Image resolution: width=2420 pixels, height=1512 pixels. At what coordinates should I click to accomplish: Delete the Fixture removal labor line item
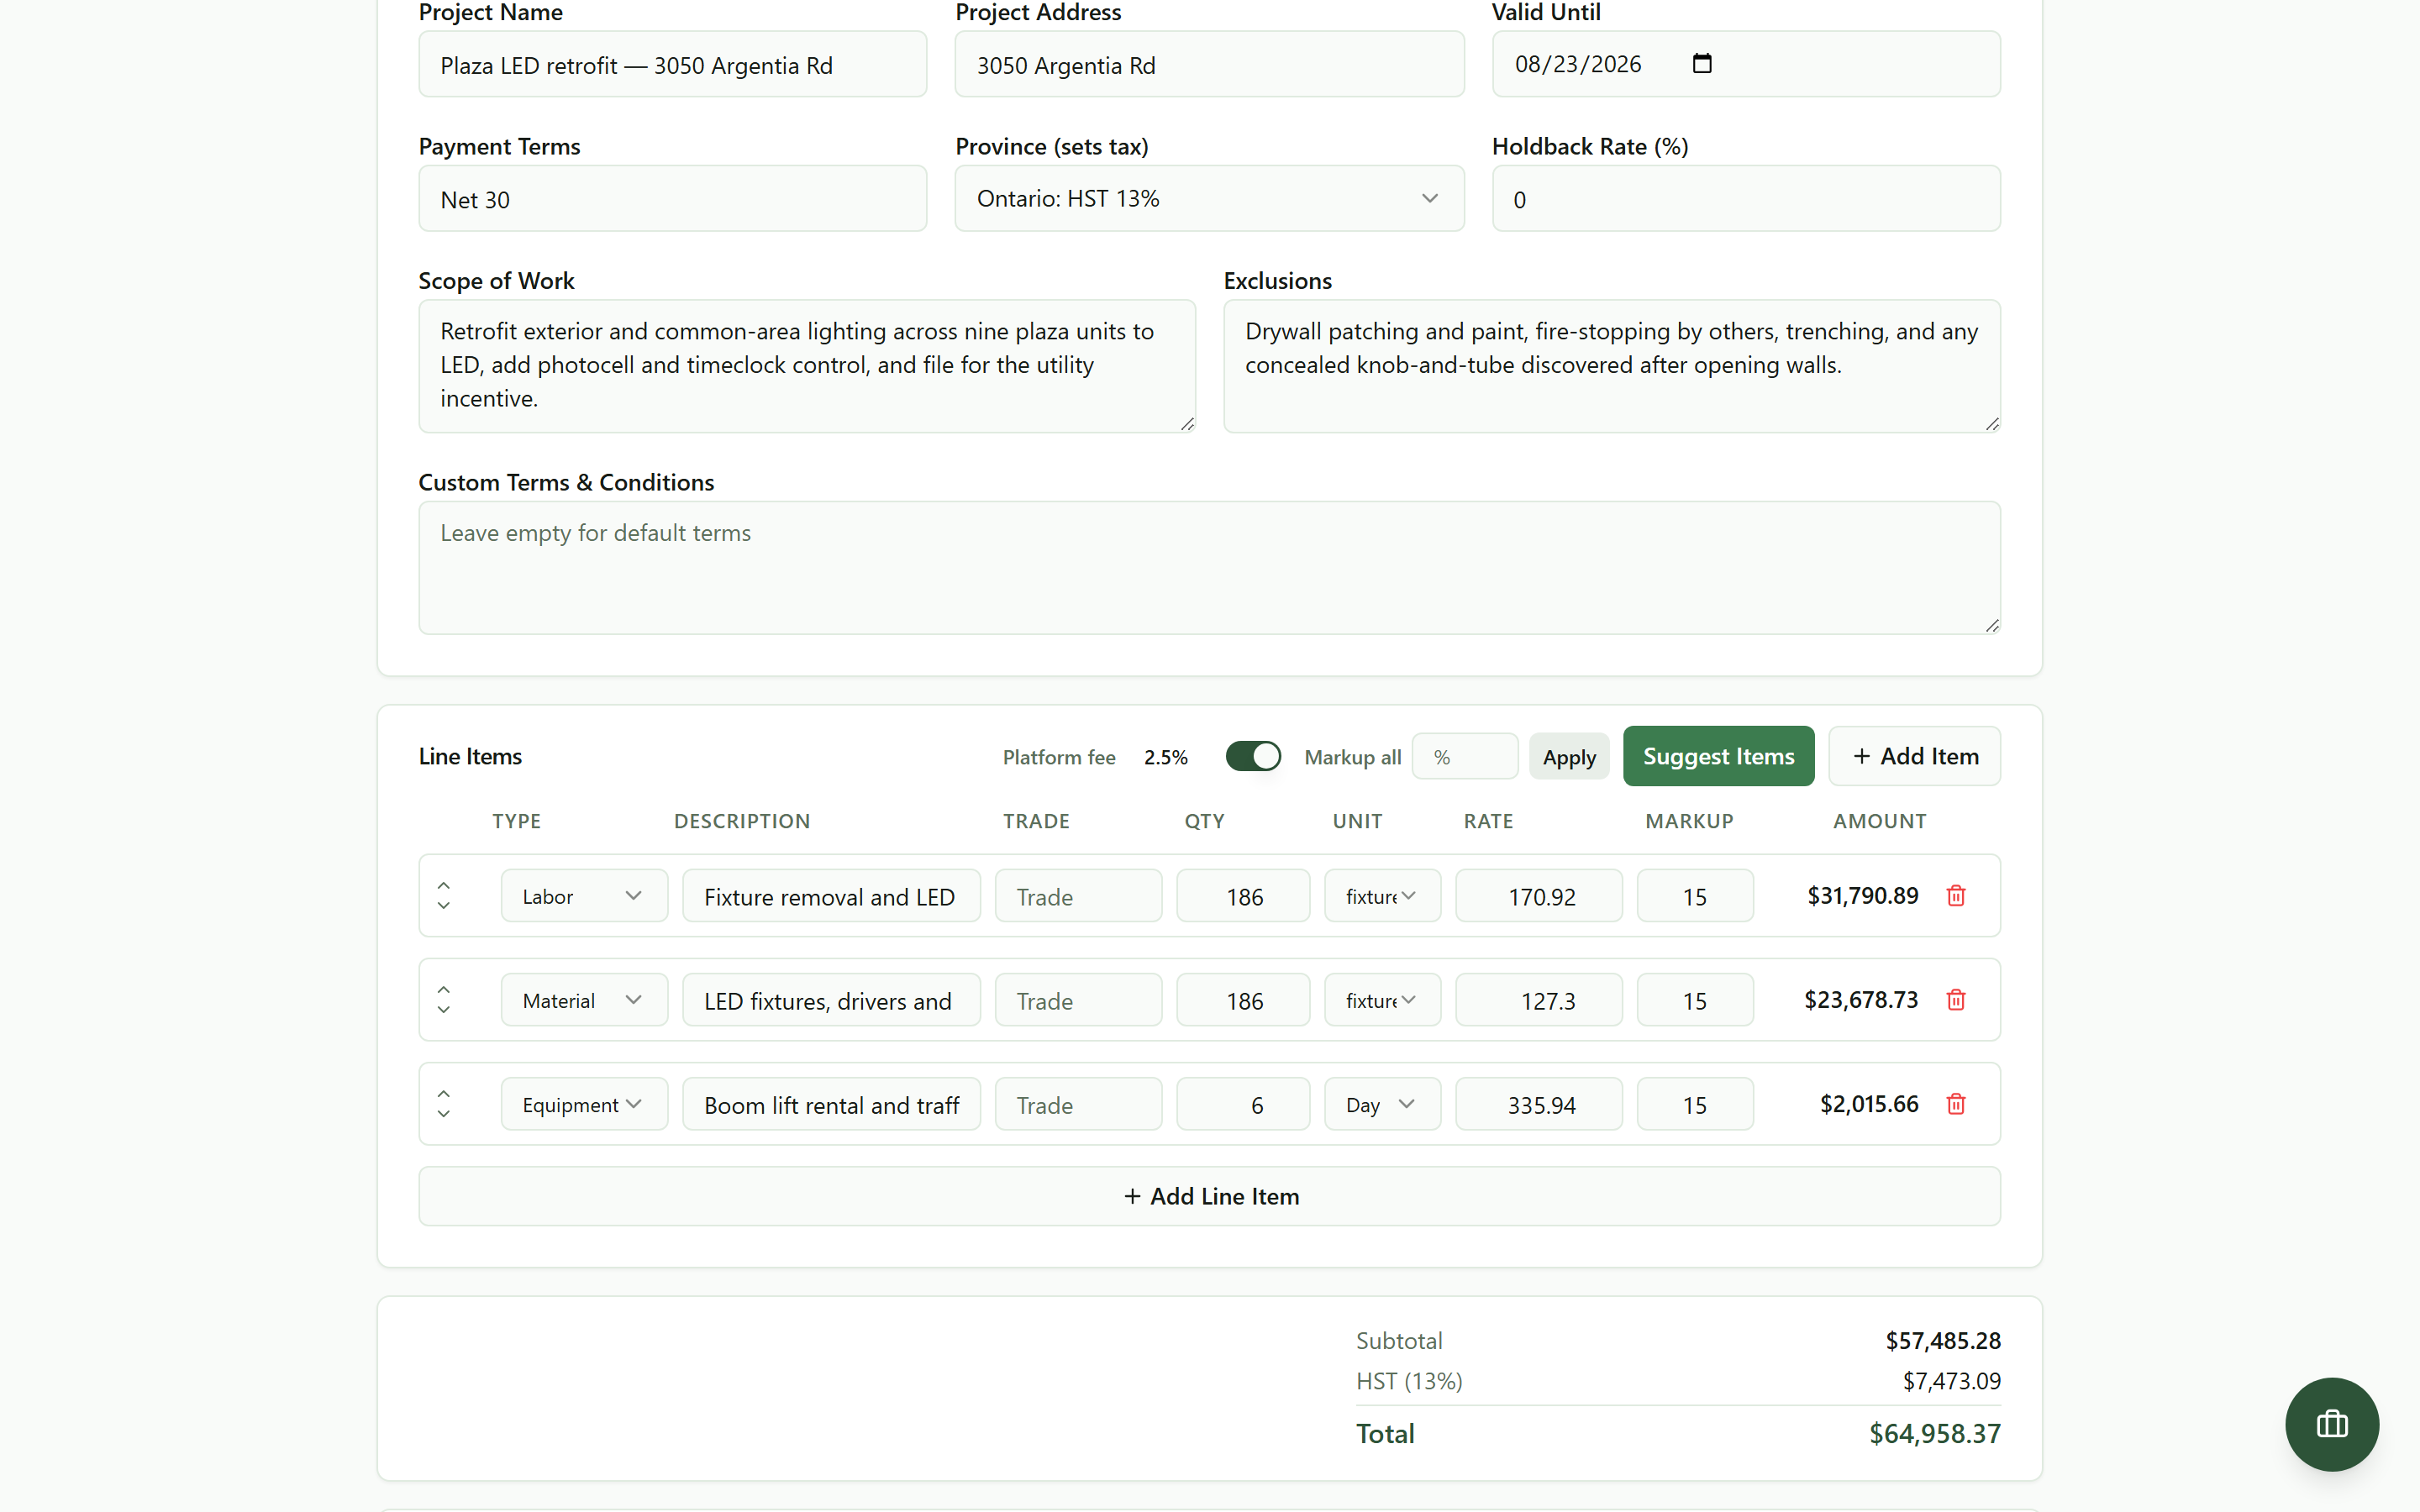(x=1956, y=896)
